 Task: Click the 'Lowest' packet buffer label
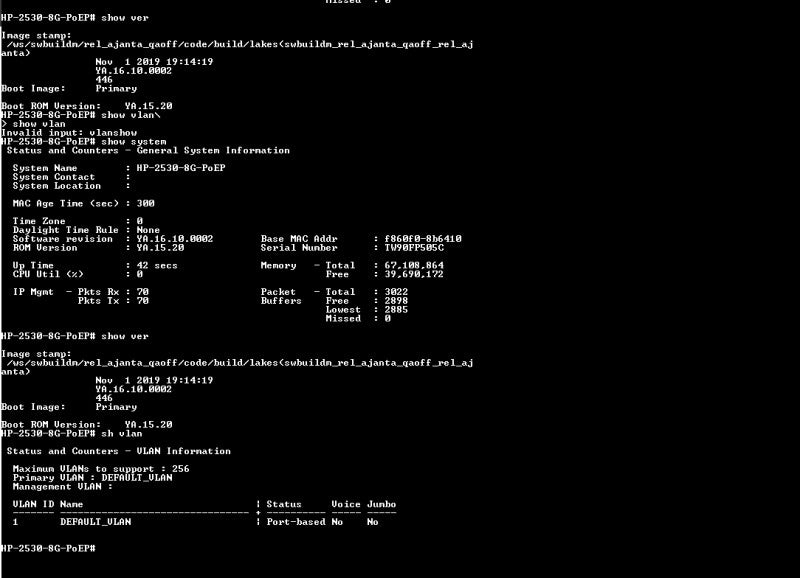point(343,310)
